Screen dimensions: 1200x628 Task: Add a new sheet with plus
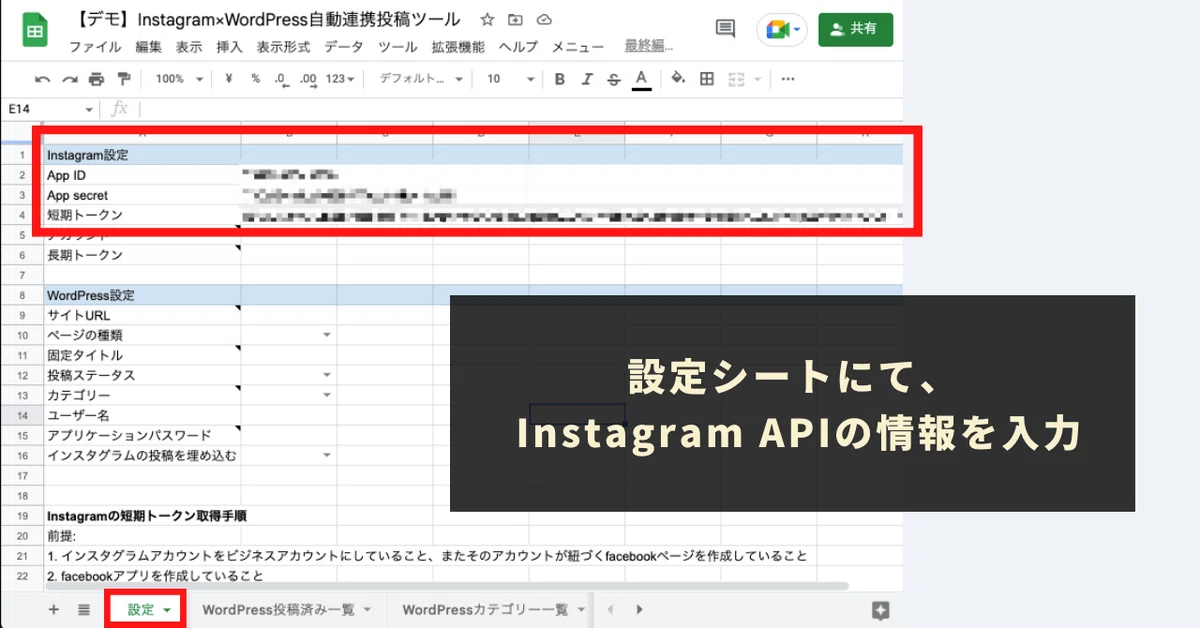(54, 609)
